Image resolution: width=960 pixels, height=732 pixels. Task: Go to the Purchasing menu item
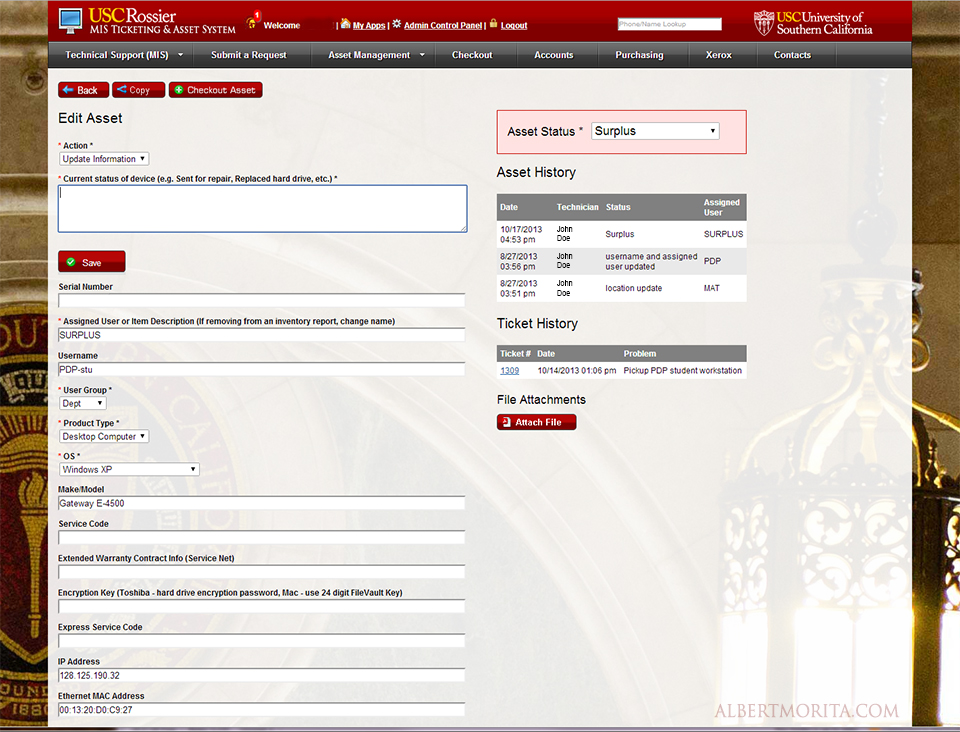[x=639, y=55]
